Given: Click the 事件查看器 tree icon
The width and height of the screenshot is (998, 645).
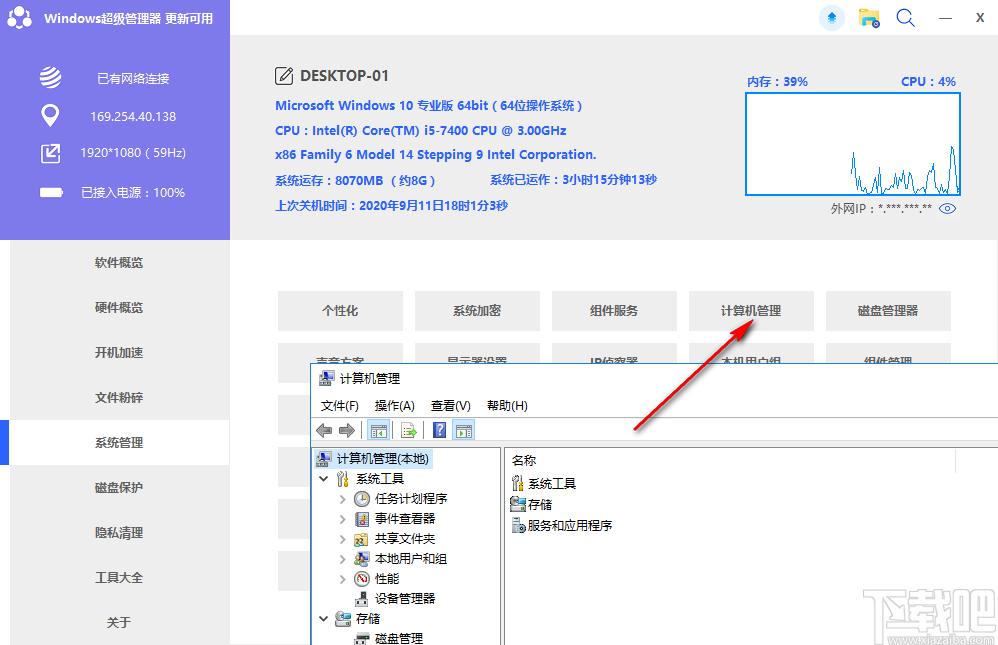Looking at the screenshot, I should point(362,519).
